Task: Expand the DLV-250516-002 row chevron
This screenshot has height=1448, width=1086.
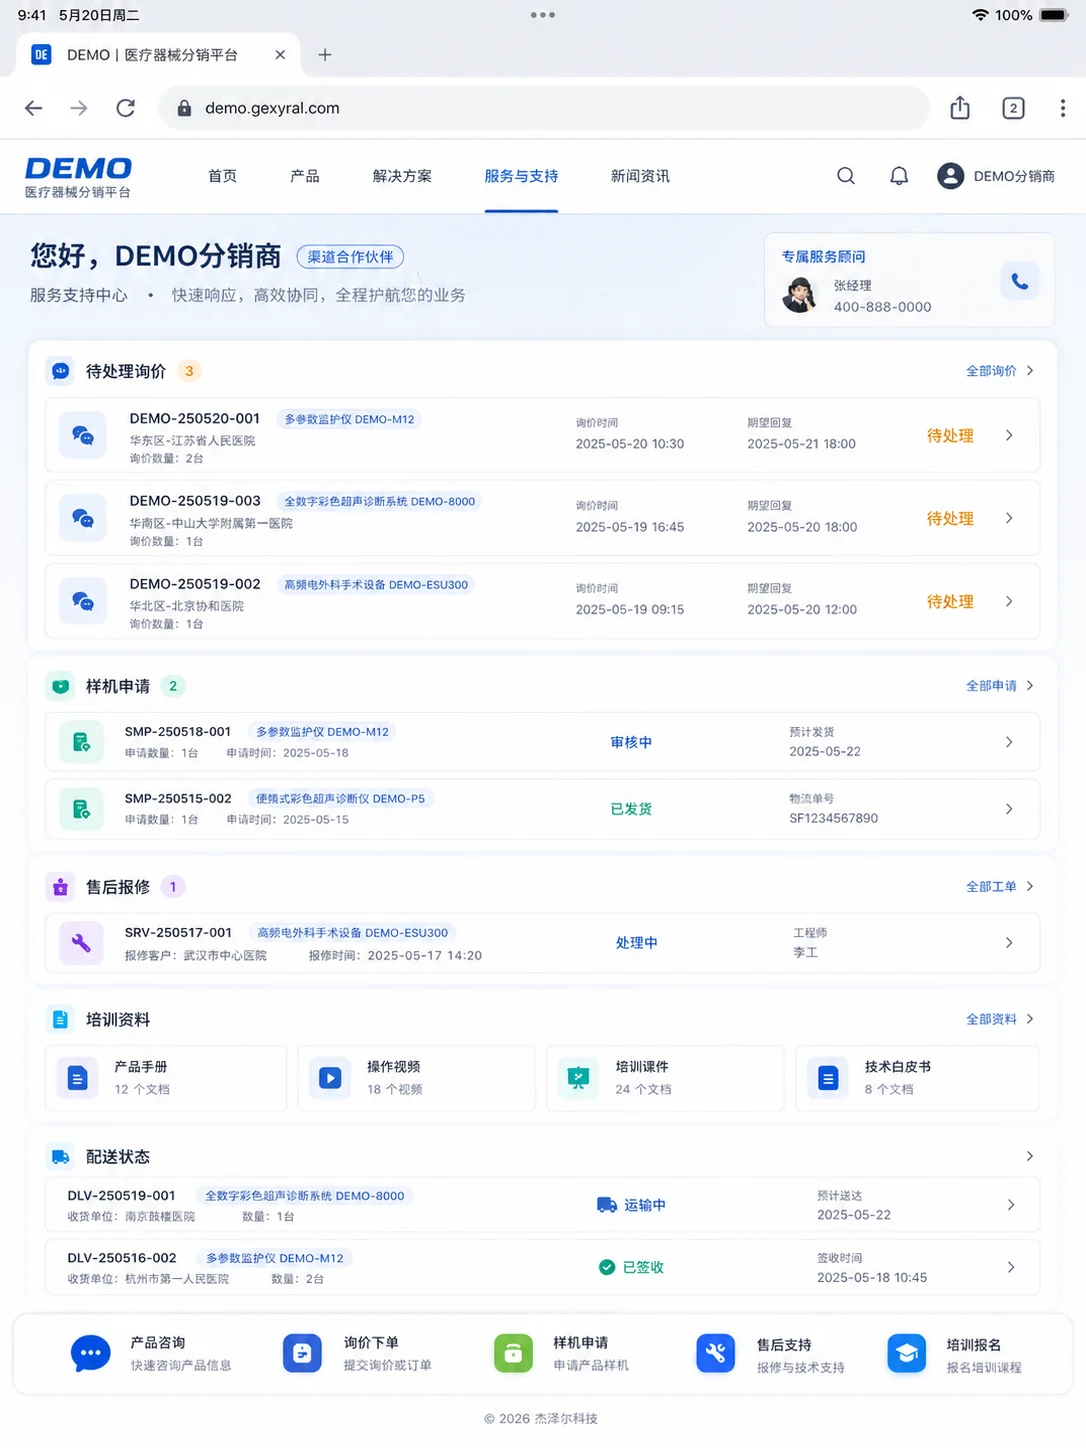Action: (1011, 1267)
